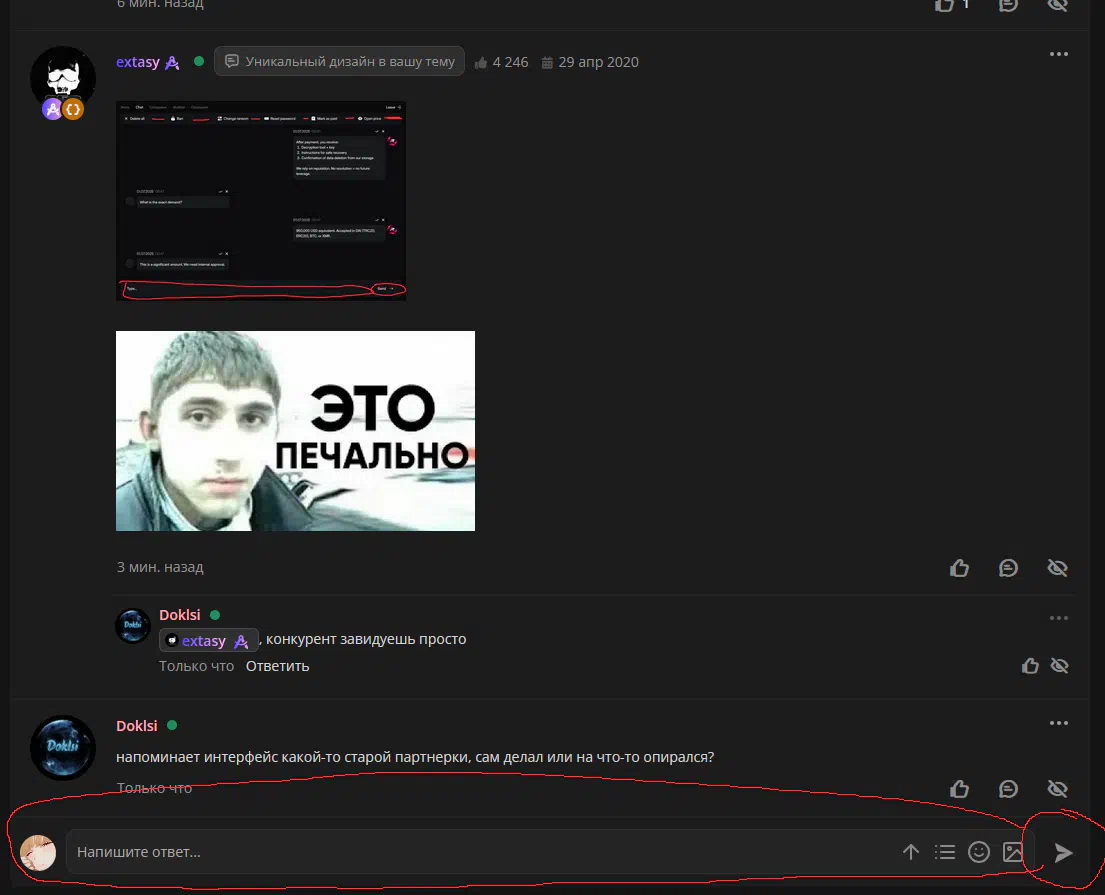Viewport: 1105px width, 895px height.
Task: Toggle hide on Doklsi's last post
Action: tap(1057, 788)
